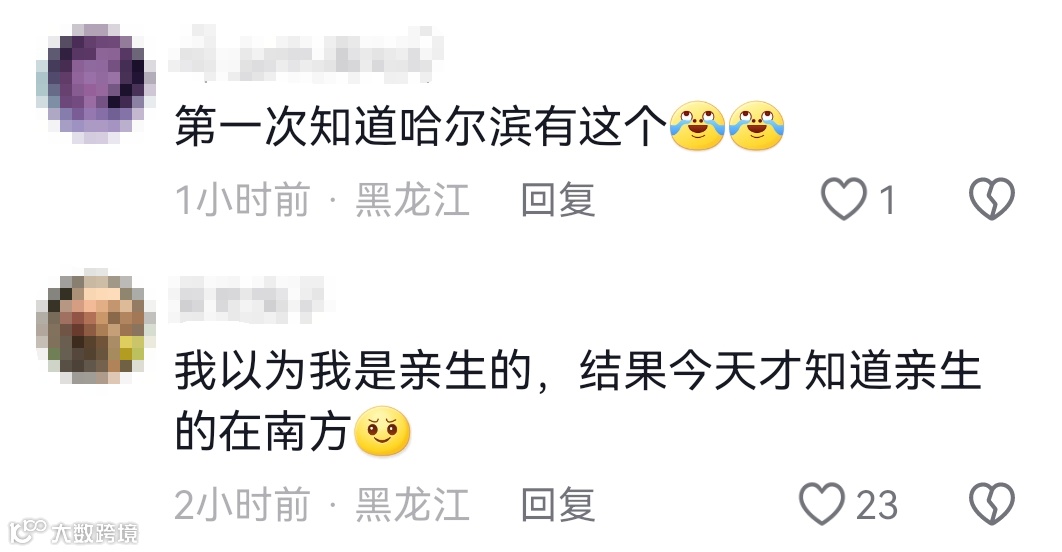Tap 黑龙江 location next to 2小时前
Viewport: 1062px width, 552px height.
tap(412, 505)
